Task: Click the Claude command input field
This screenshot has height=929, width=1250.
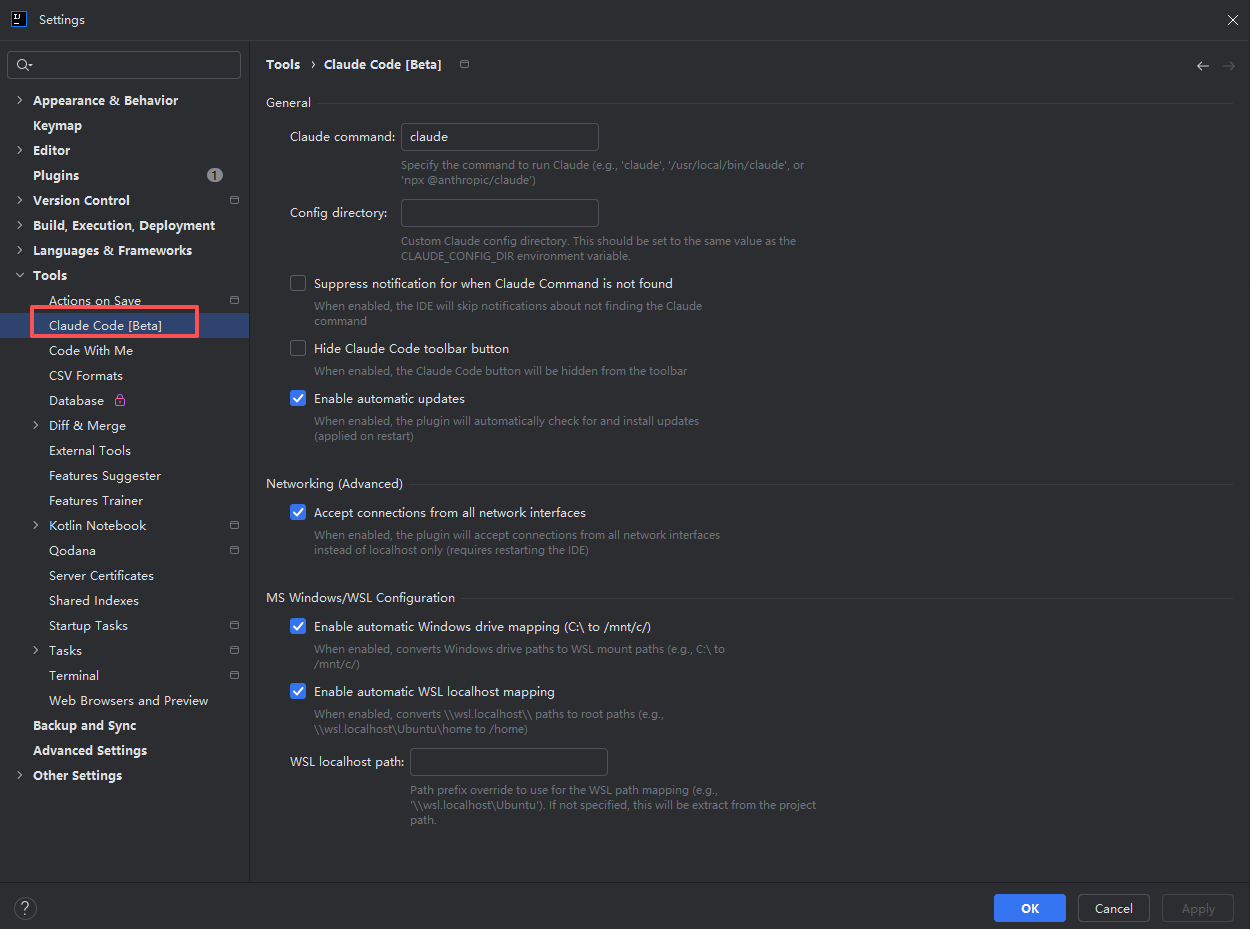Action: click(499, 137)
